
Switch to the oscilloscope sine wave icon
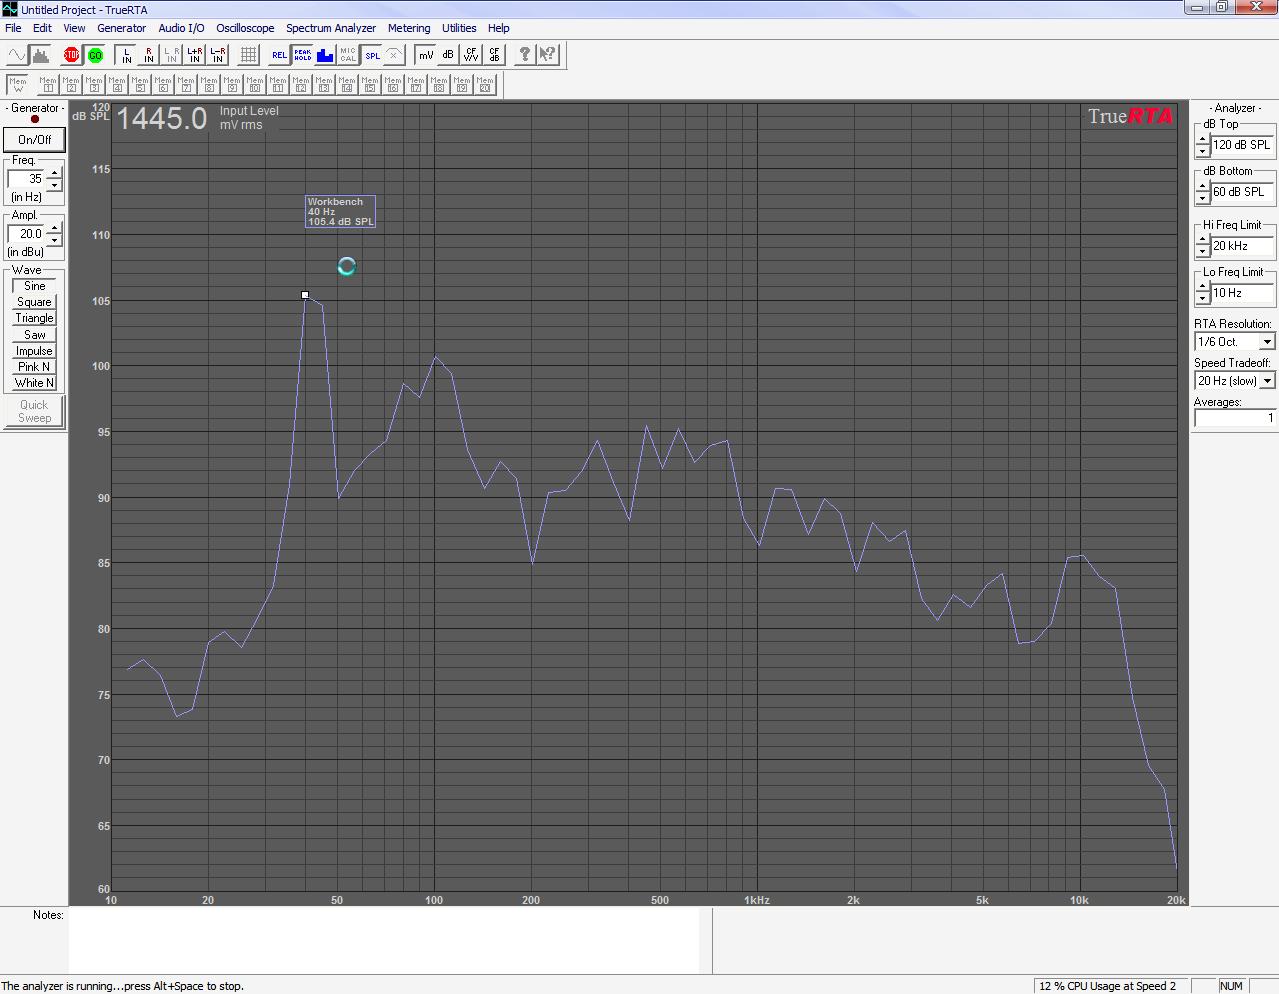coord(17,55)
